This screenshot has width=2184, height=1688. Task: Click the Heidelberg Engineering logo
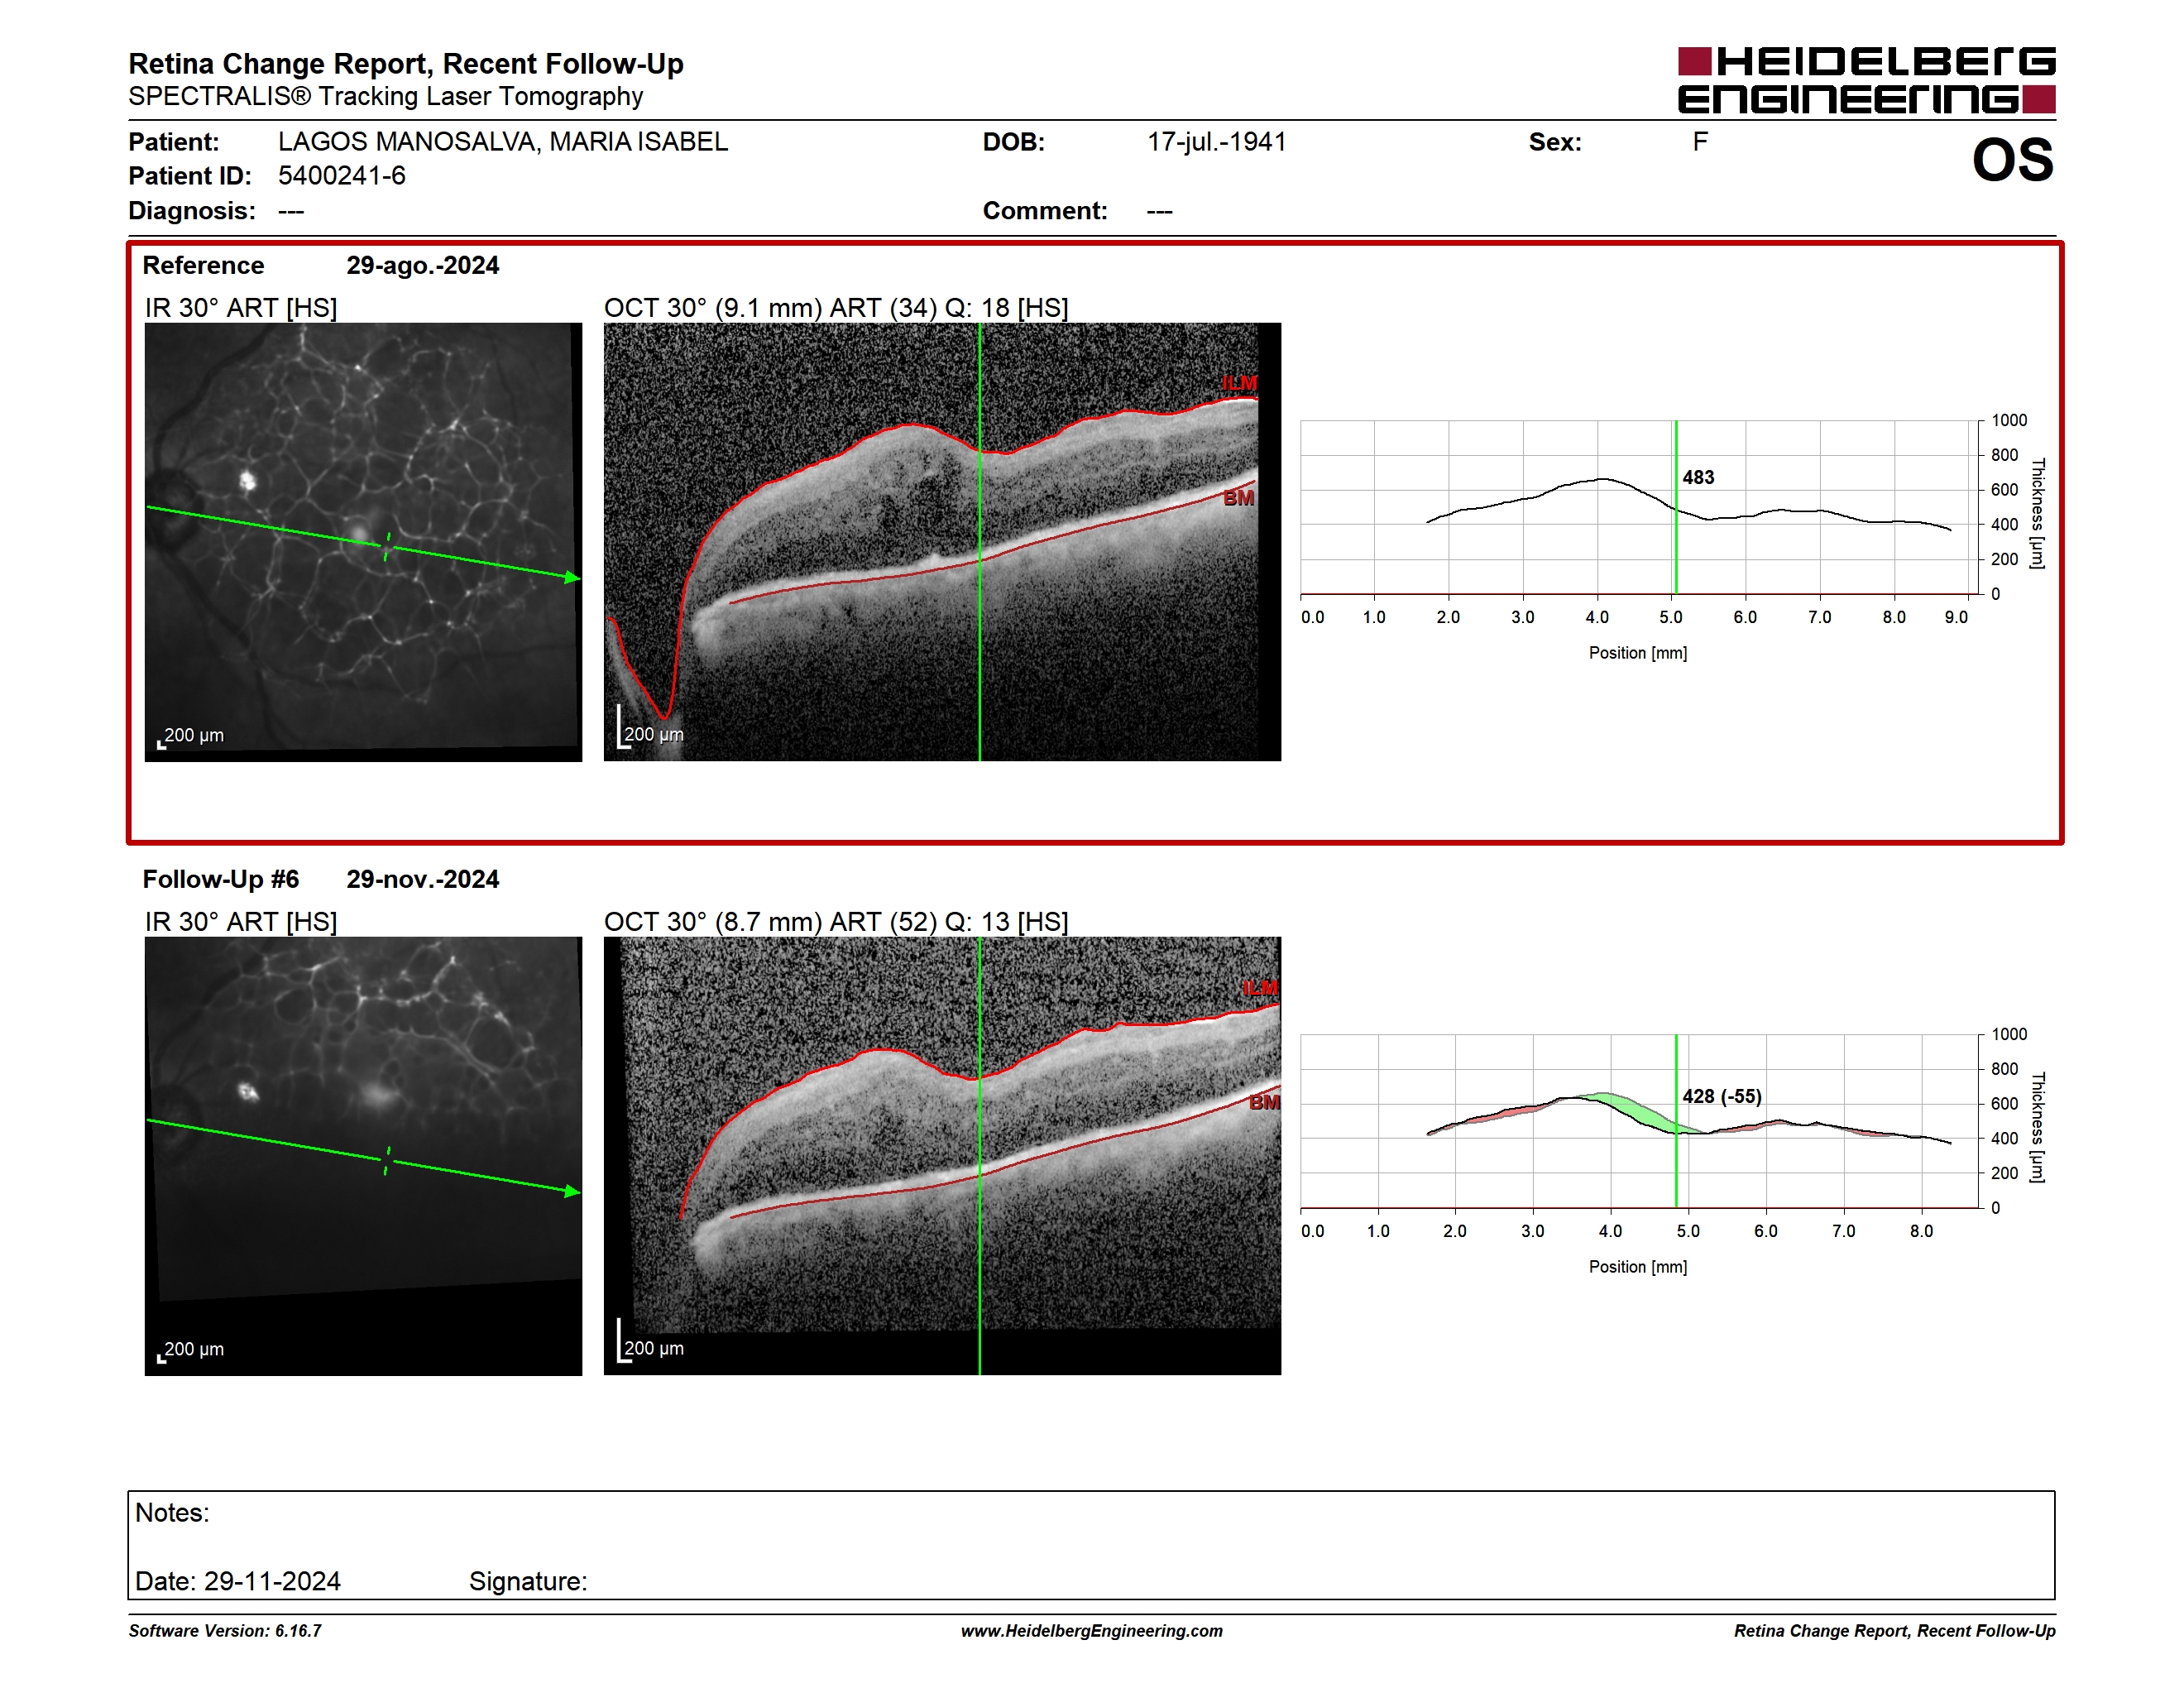coord(1866,80)
